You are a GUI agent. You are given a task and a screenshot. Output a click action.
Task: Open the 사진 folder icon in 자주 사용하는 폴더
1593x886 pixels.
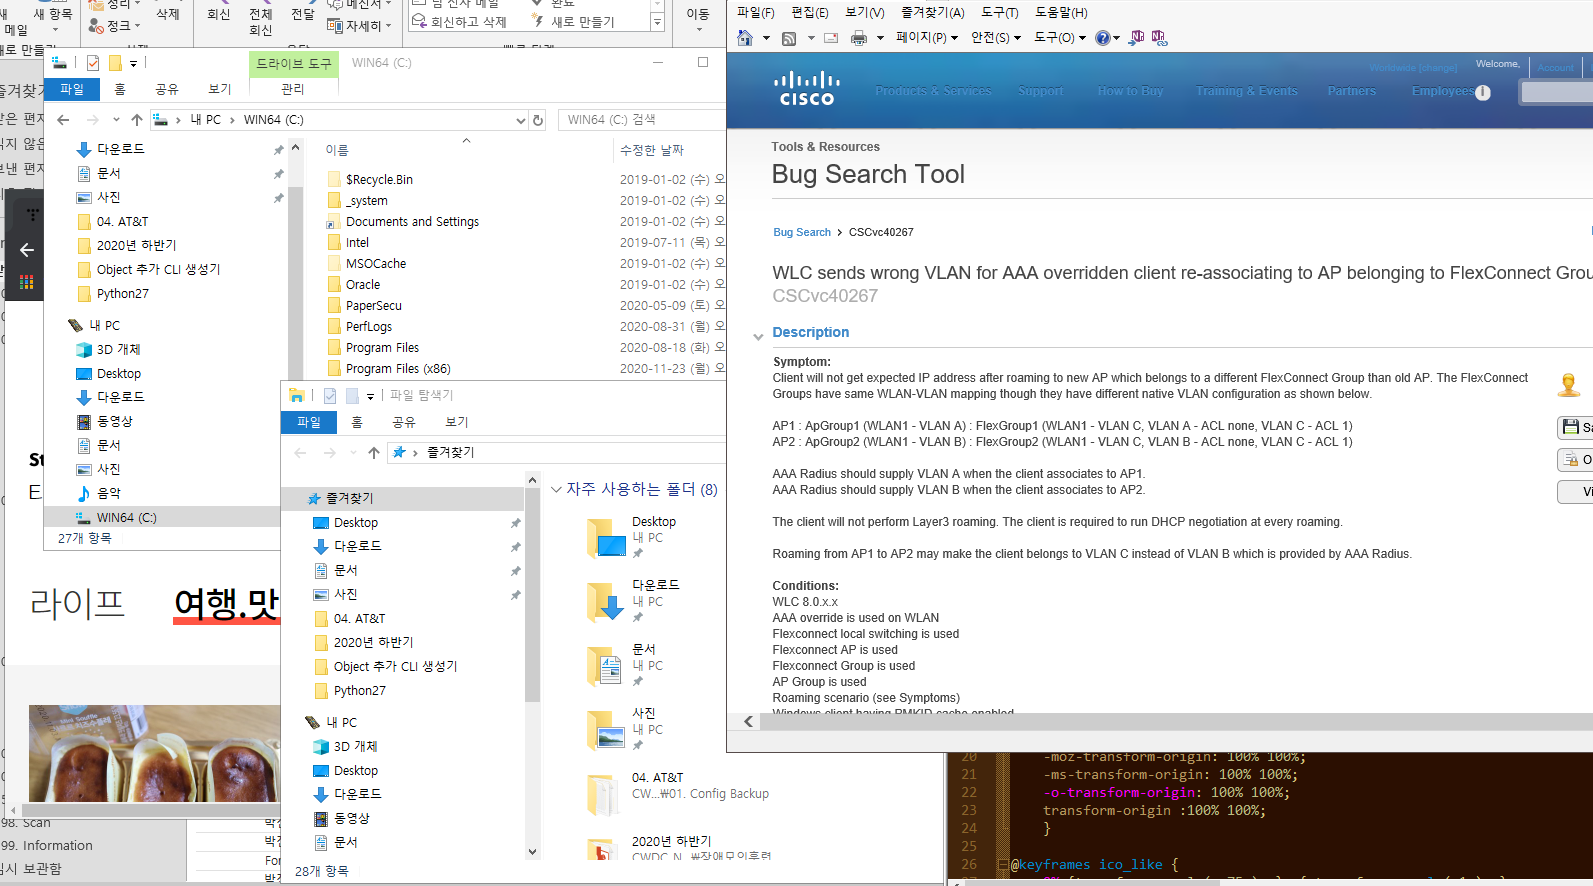[606, 730]
